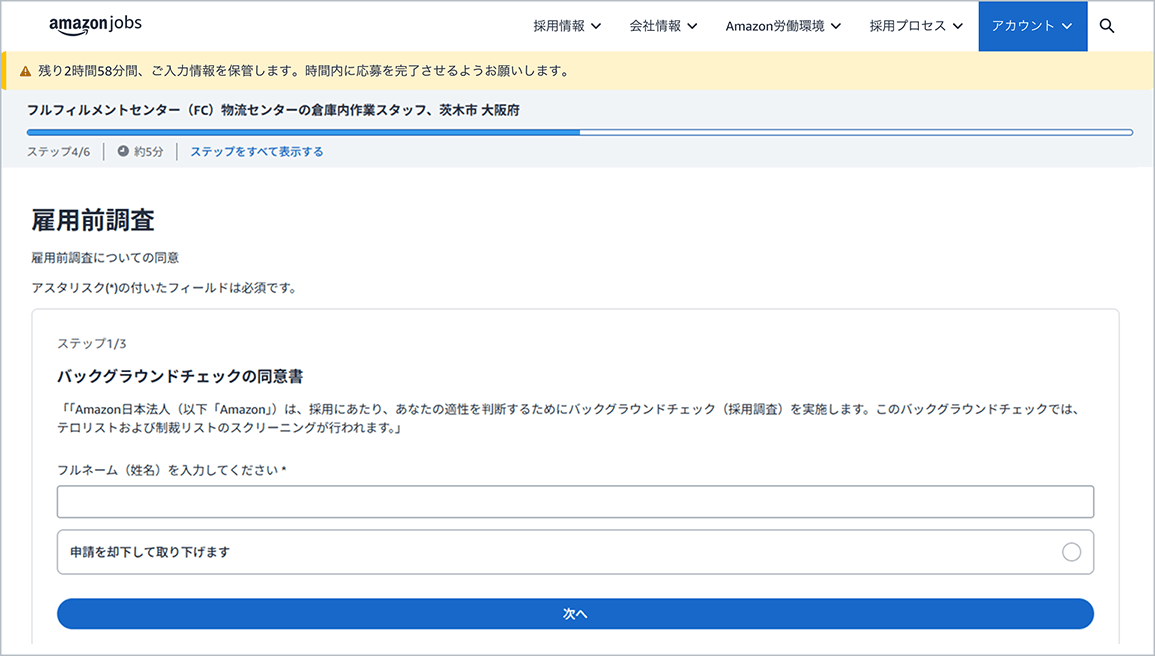Viewport: 1155px width, 656px height.
Task: Open the アカウント menu
Action: [1033, 26]
